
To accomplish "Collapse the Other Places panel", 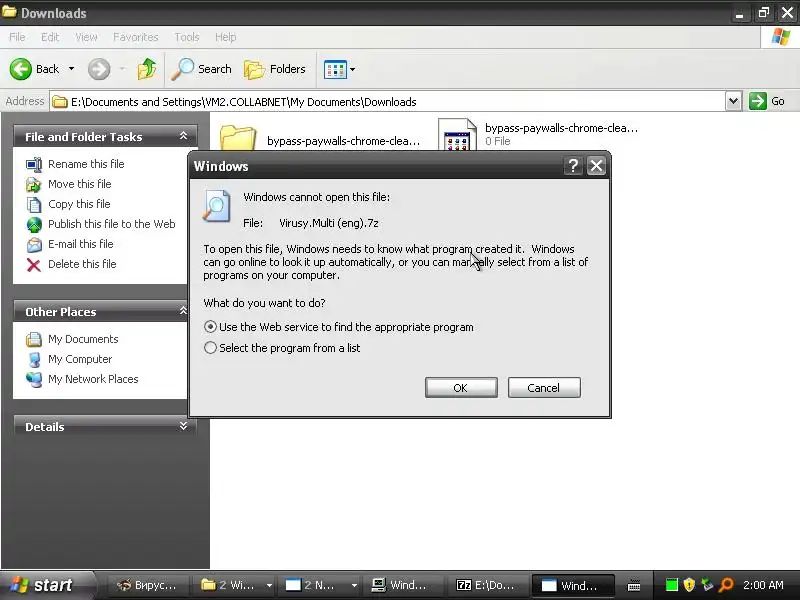I will 183,311.
